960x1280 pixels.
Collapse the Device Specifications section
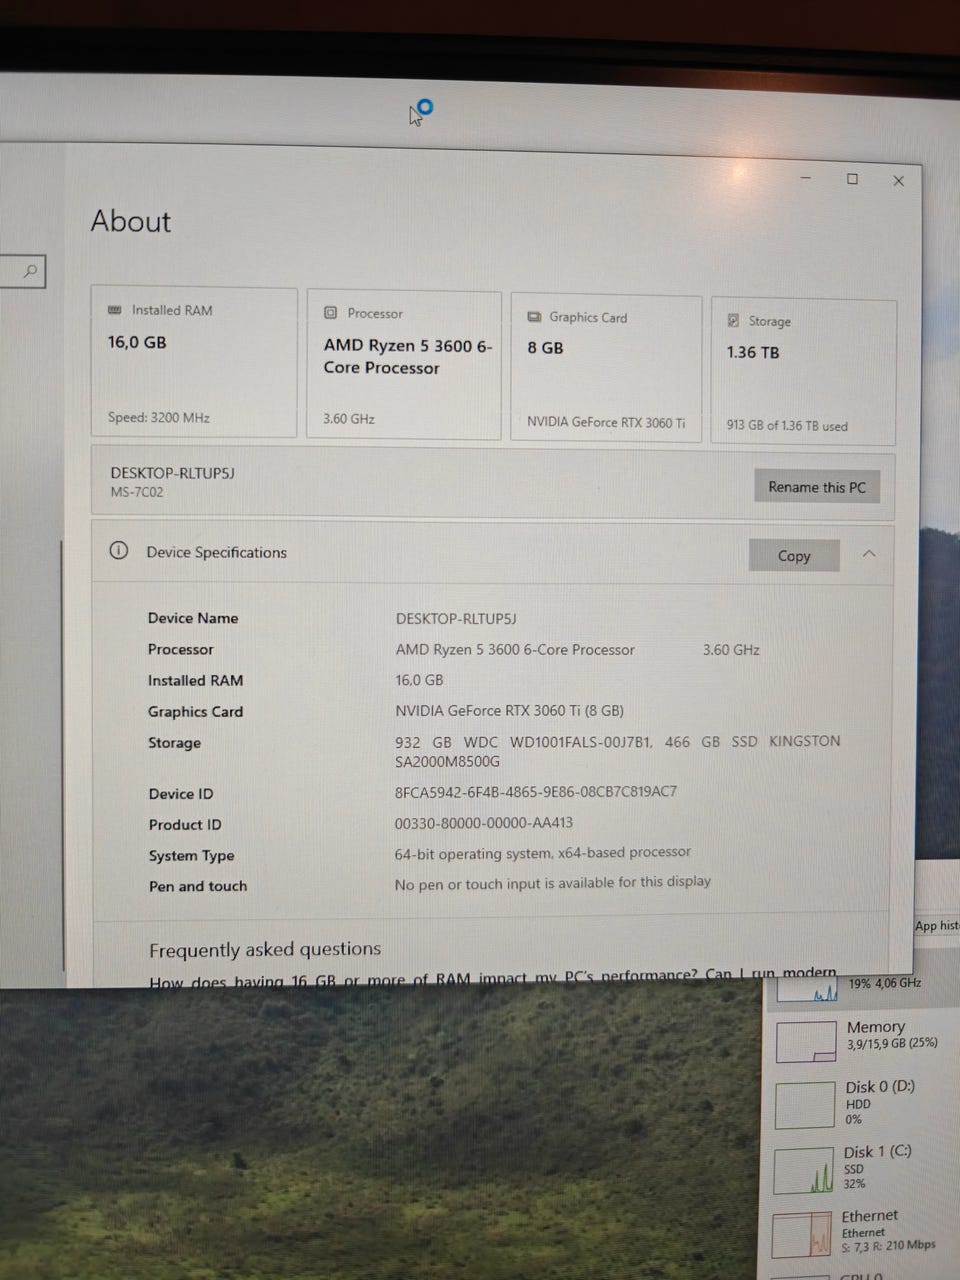pyautogui.click(x=869, y=554)
